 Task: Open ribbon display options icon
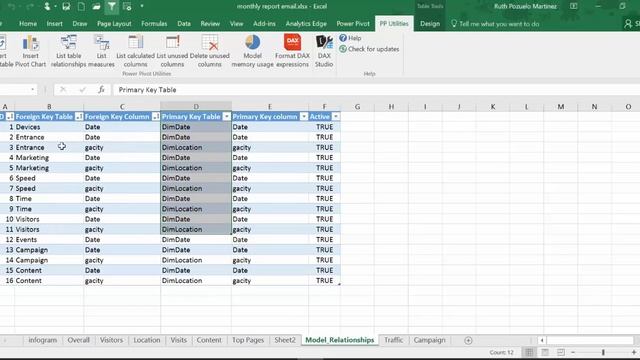click(573, 6)
